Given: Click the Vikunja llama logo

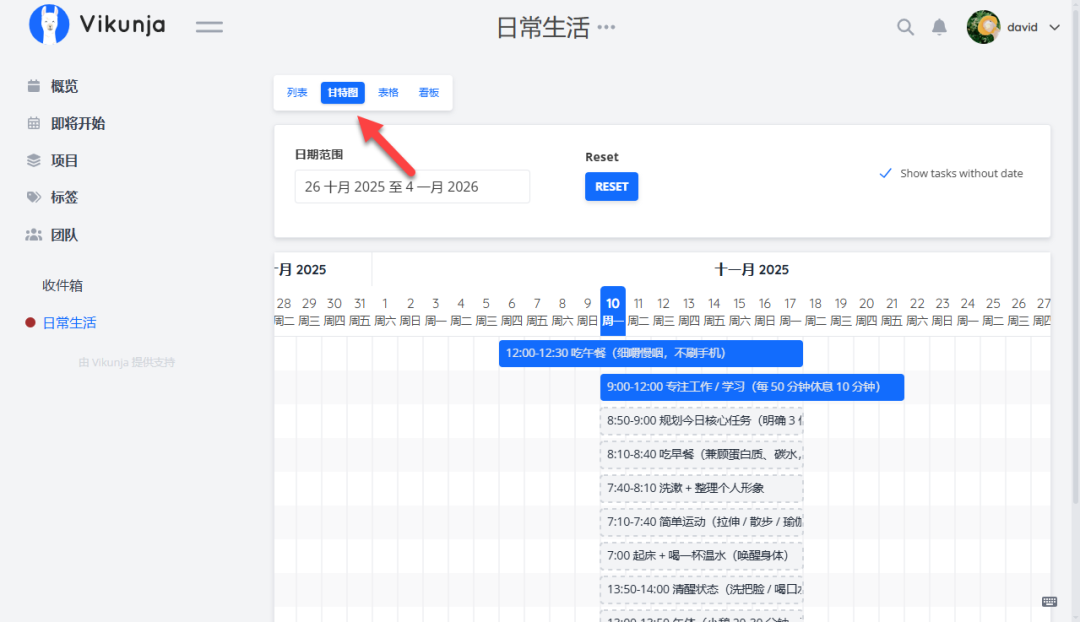Looking at the screenshot, I should 49,24.
